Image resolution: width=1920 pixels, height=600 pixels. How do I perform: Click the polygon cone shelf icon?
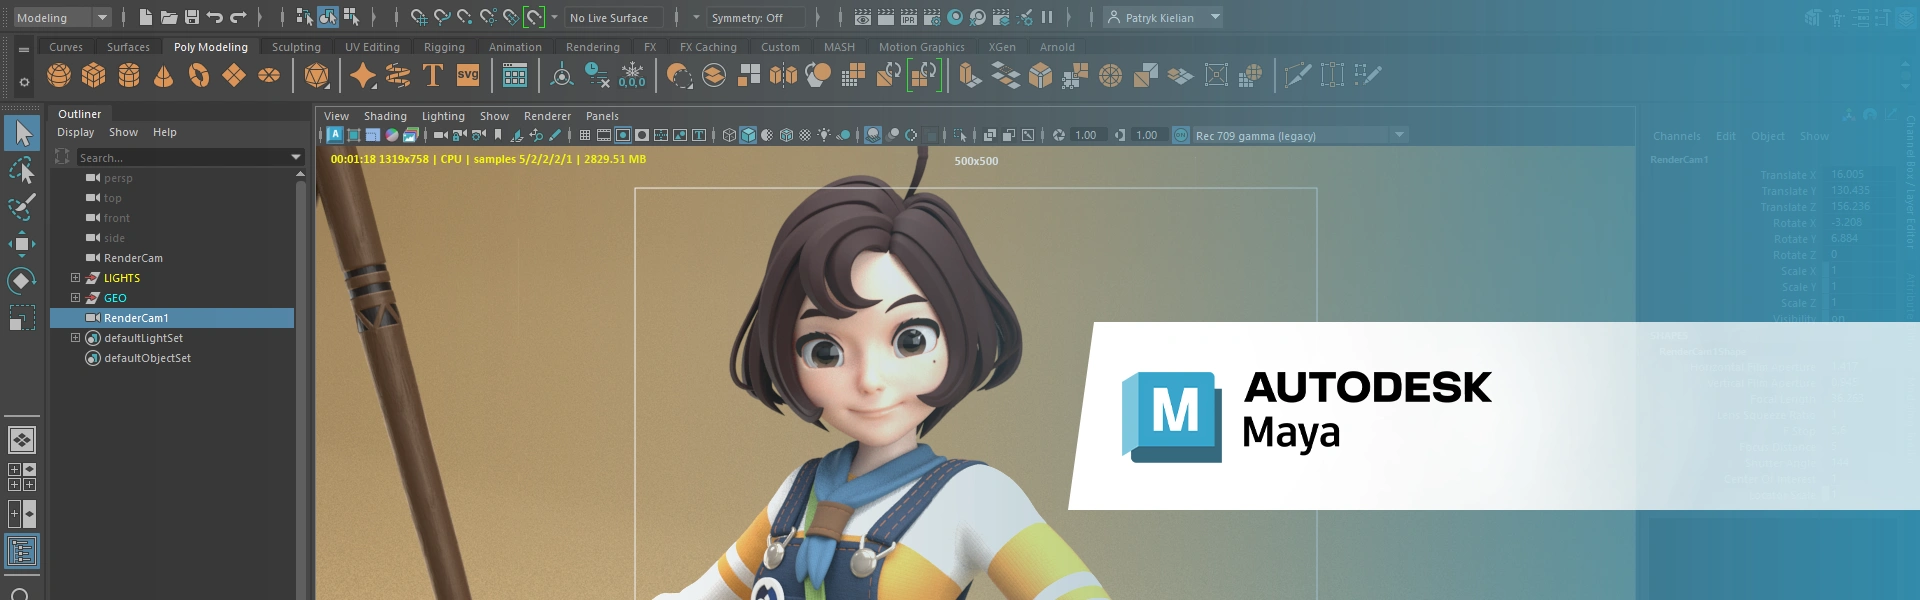163,75
